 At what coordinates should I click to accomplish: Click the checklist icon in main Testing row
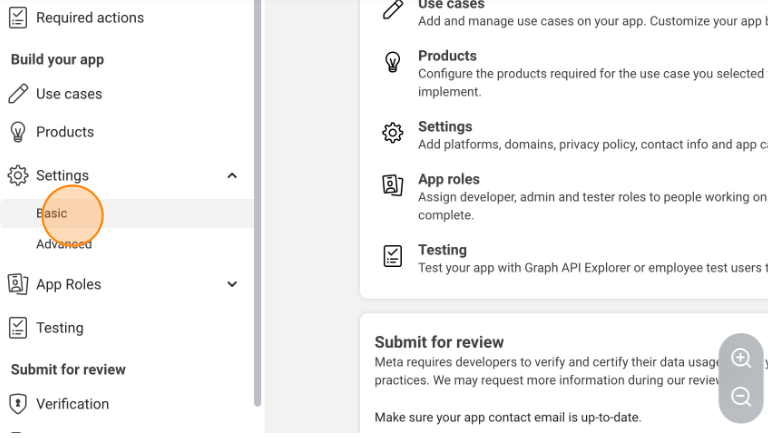pos(393,256)
